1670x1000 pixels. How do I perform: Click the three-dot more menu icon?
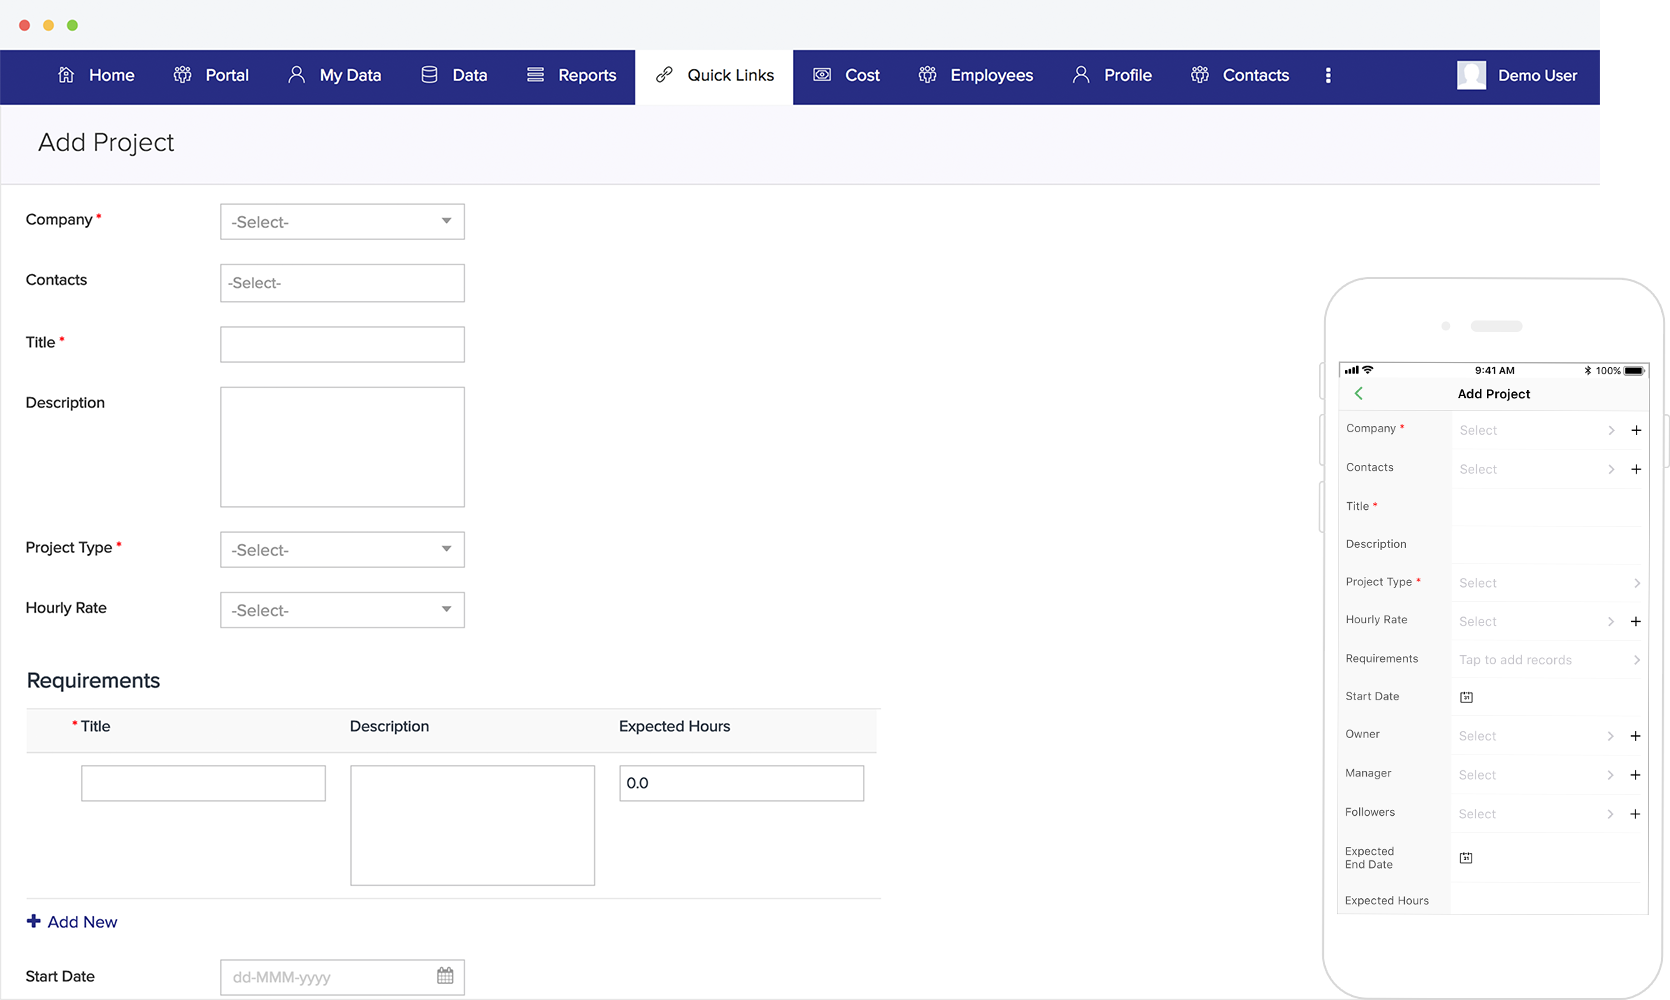point(1328,75)
